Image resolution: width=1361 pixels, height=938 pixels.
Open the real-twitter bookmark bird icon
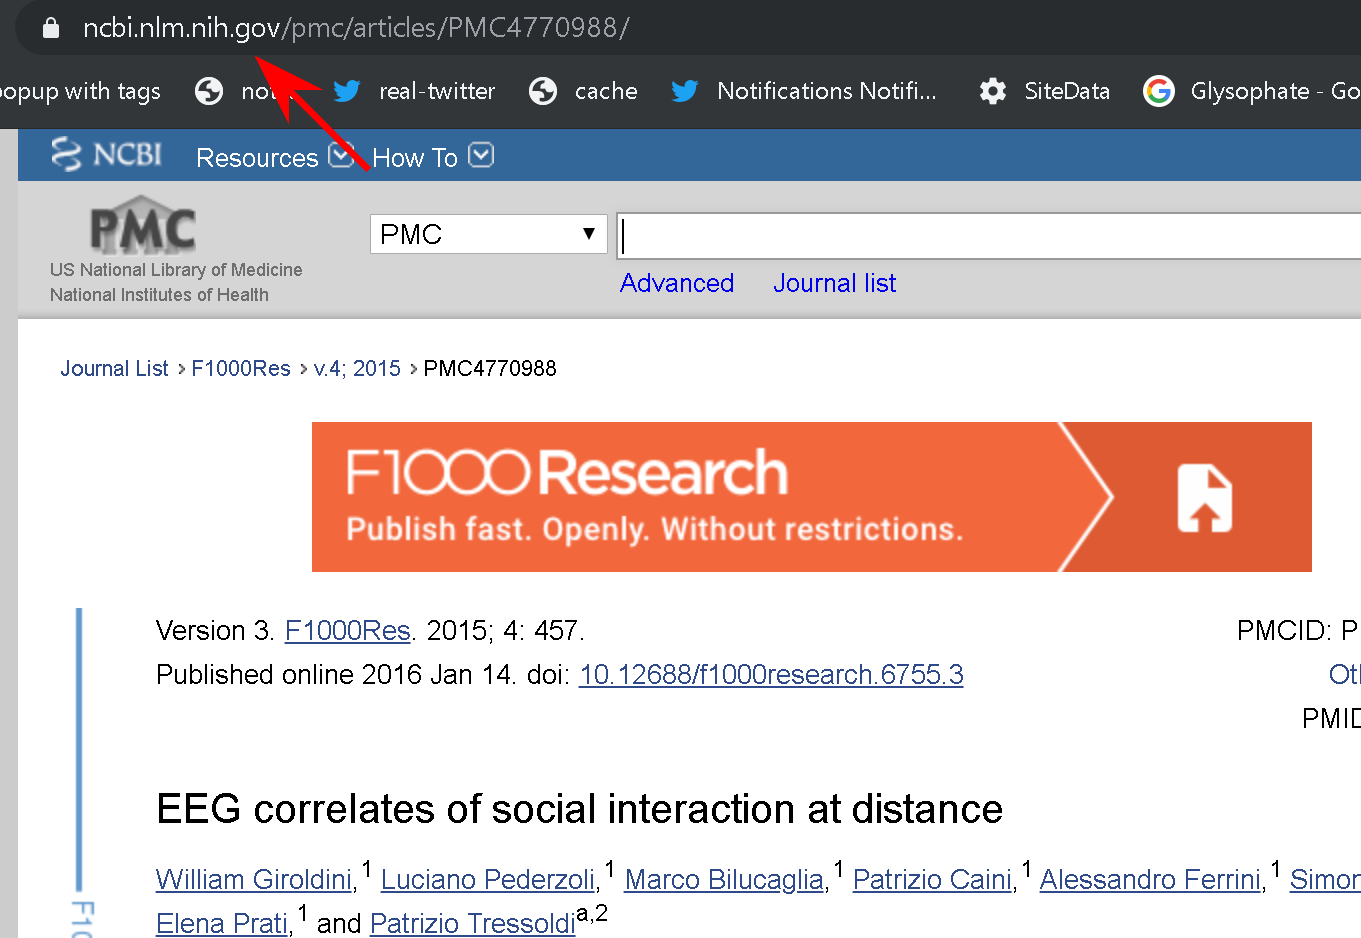point(347,91)
